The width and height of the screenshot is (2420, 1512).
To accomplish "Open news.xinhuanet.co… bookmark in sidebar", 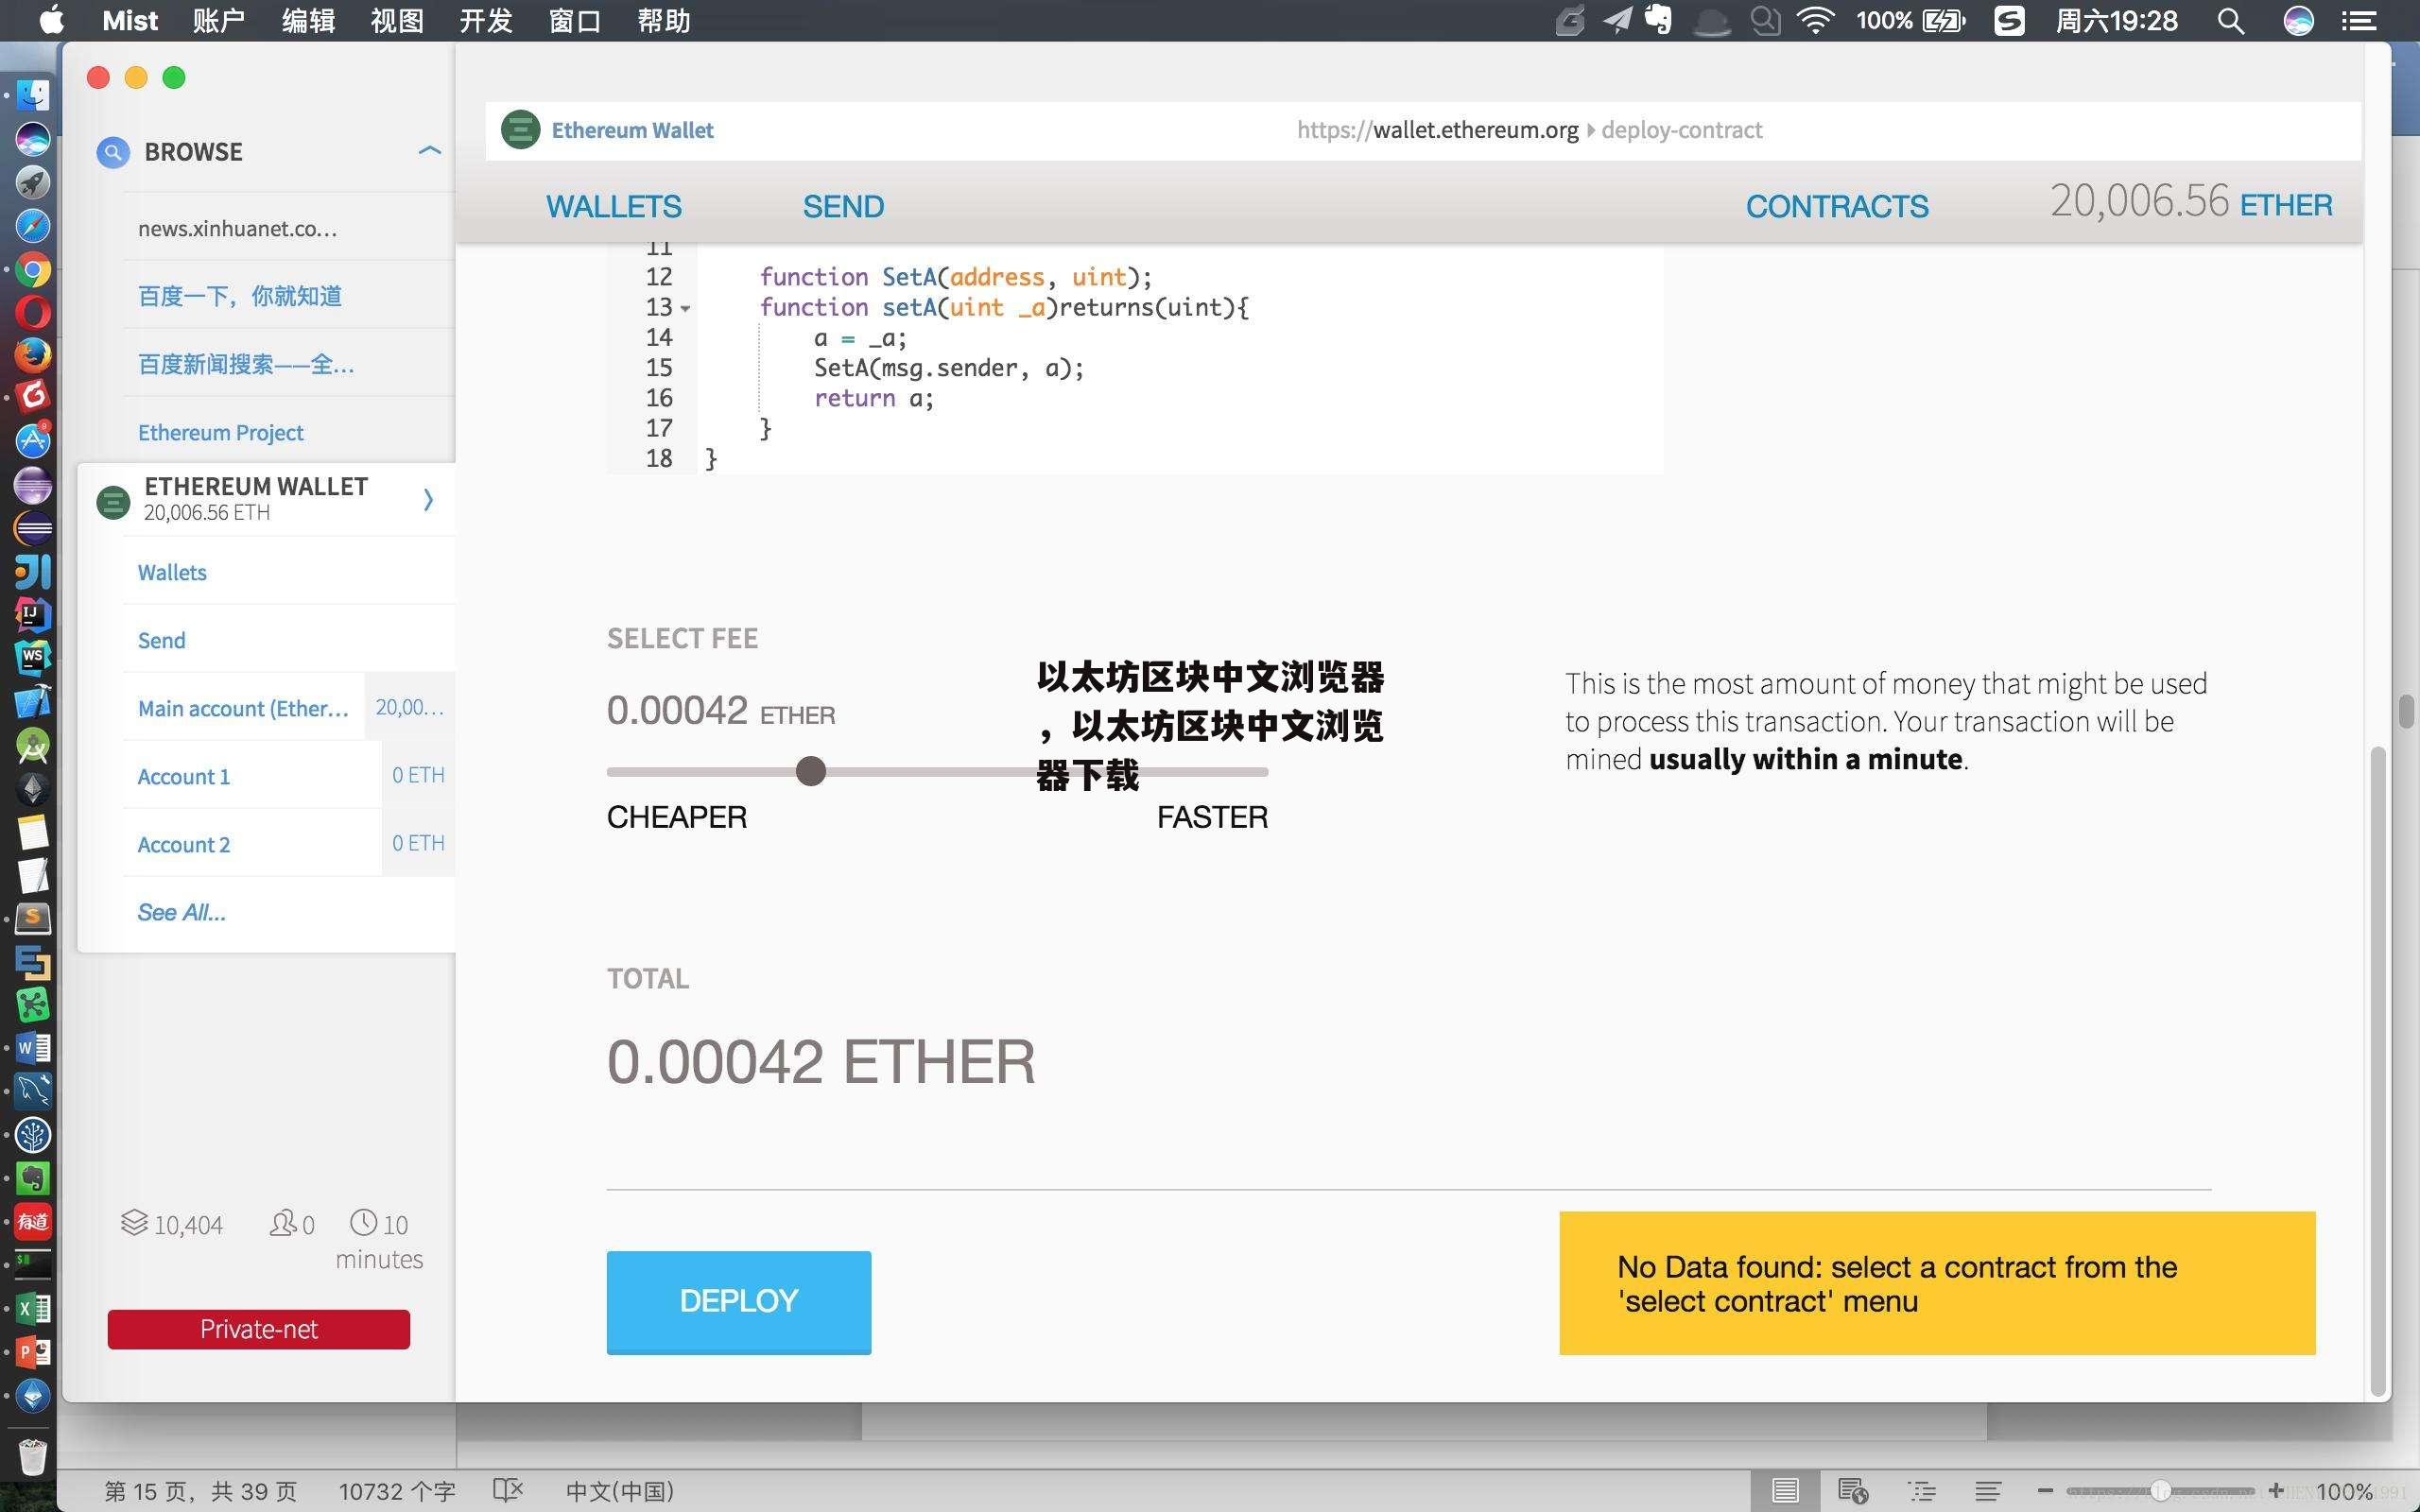I will (238, 228).
